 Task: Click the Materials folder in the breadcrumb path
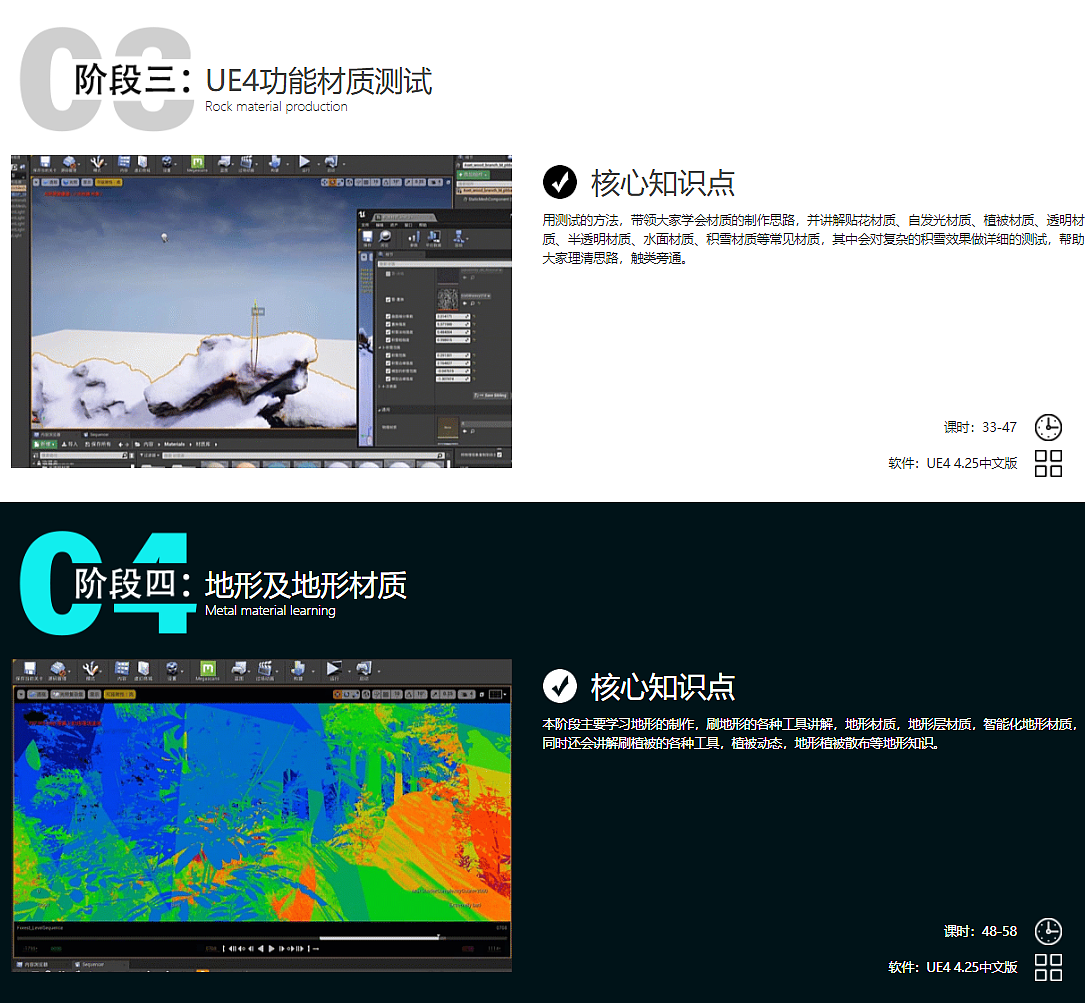click(x=173, y=443)
